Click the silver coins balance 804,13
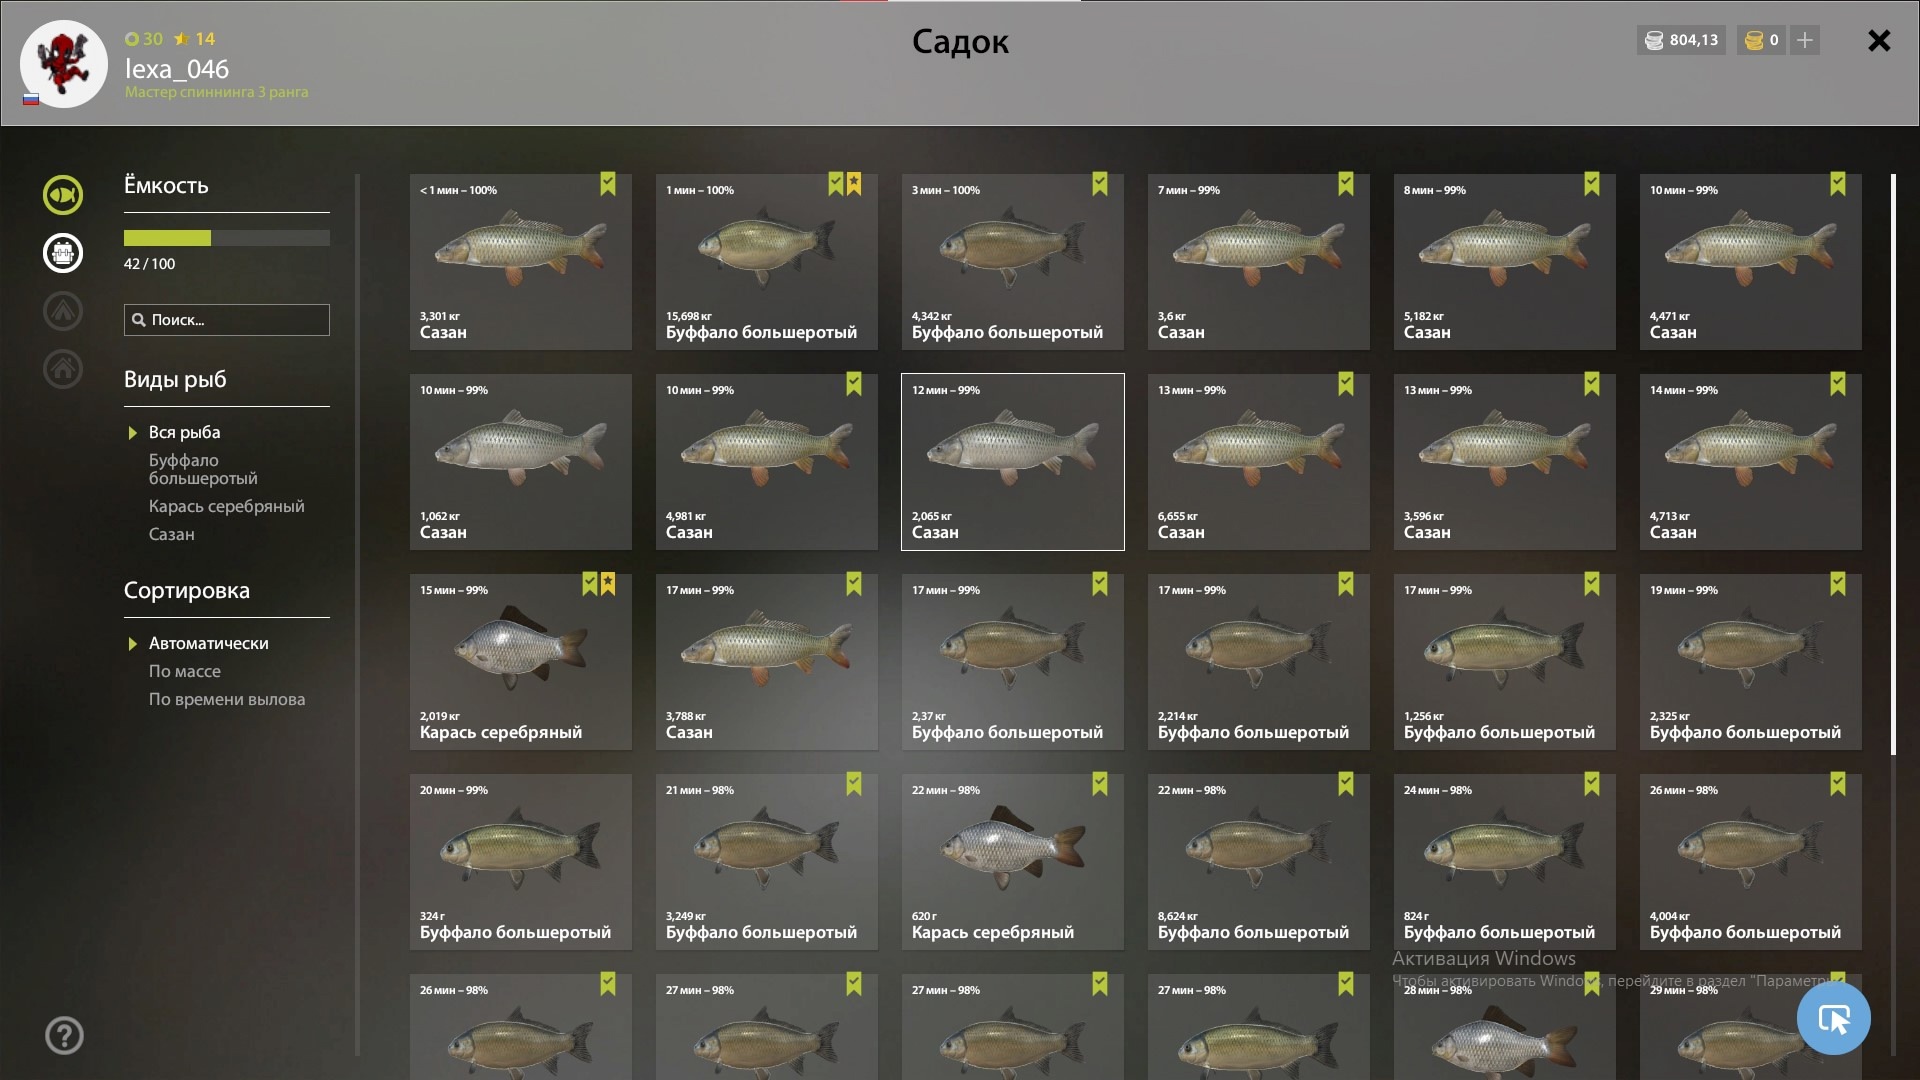The height and width of the screenshot is (1080, 1920). (1682, 40)
